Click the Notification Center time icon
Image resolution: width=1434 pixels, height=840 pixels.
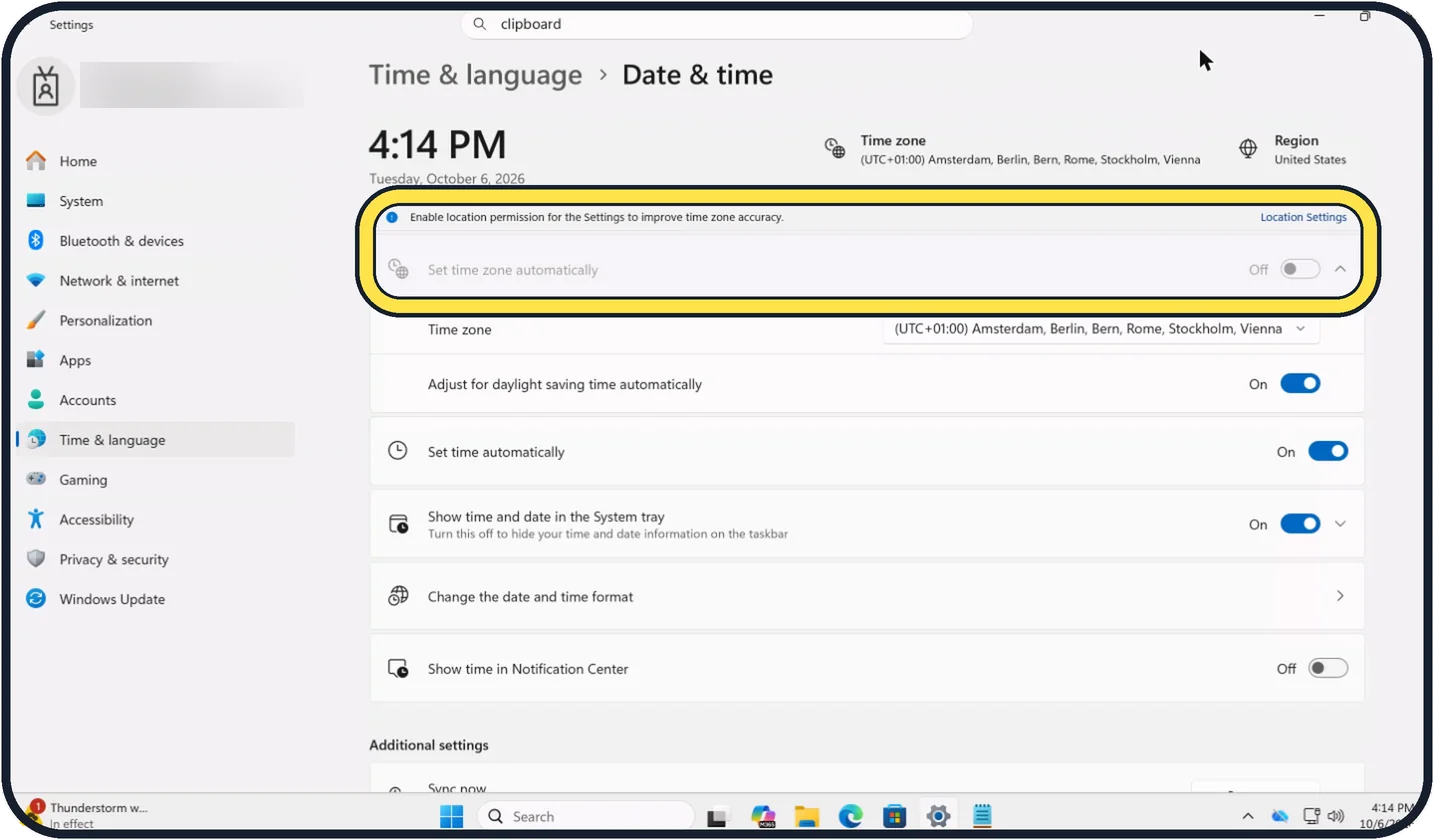398,668
